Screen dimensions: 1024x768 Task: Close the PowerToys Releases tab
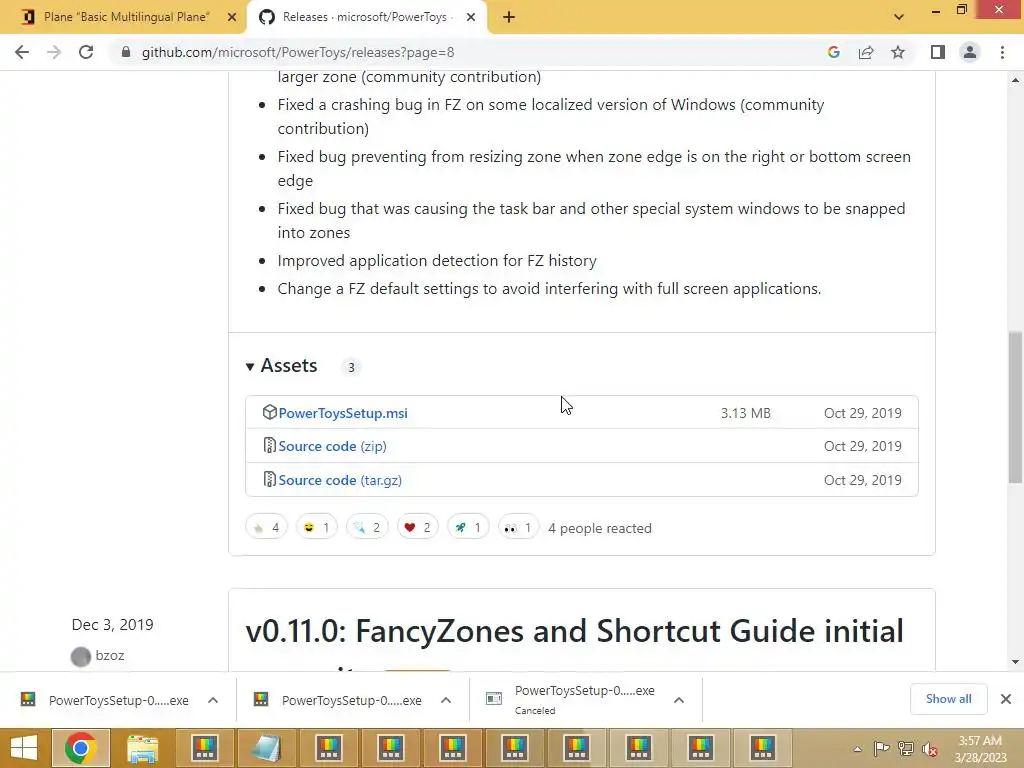(x=471, y=17)
